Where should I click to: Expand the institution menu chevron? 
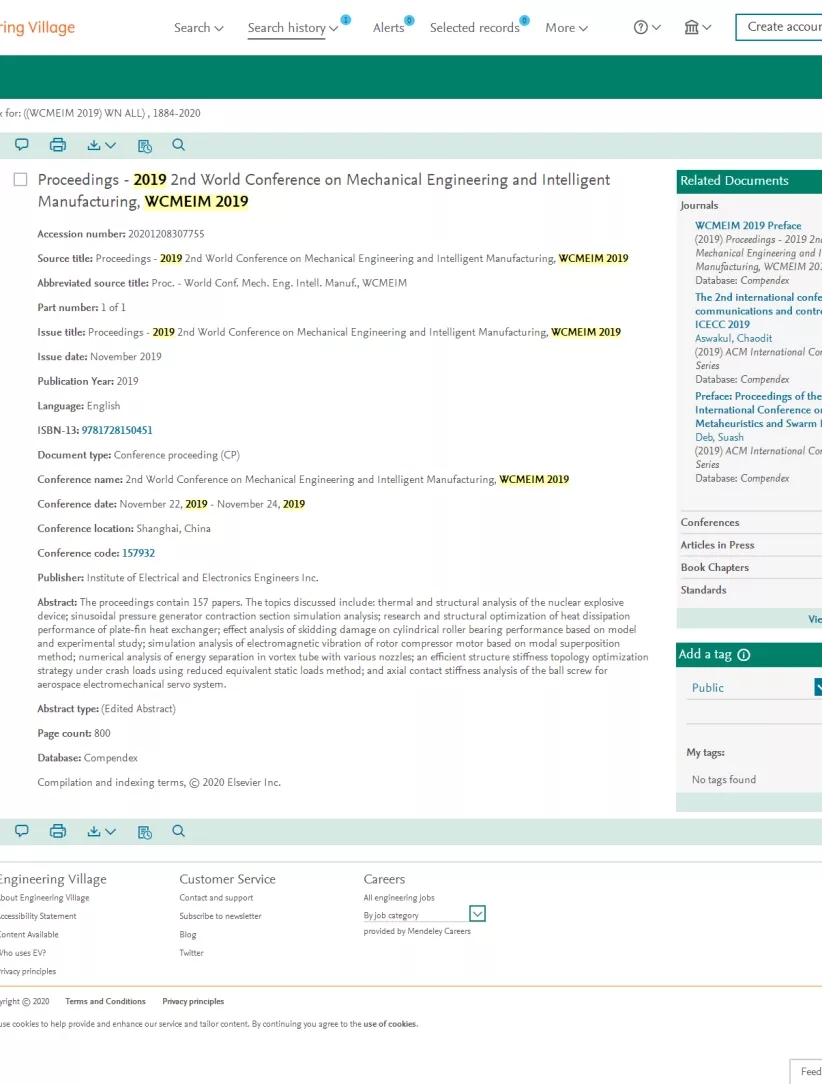coord(707,28)
